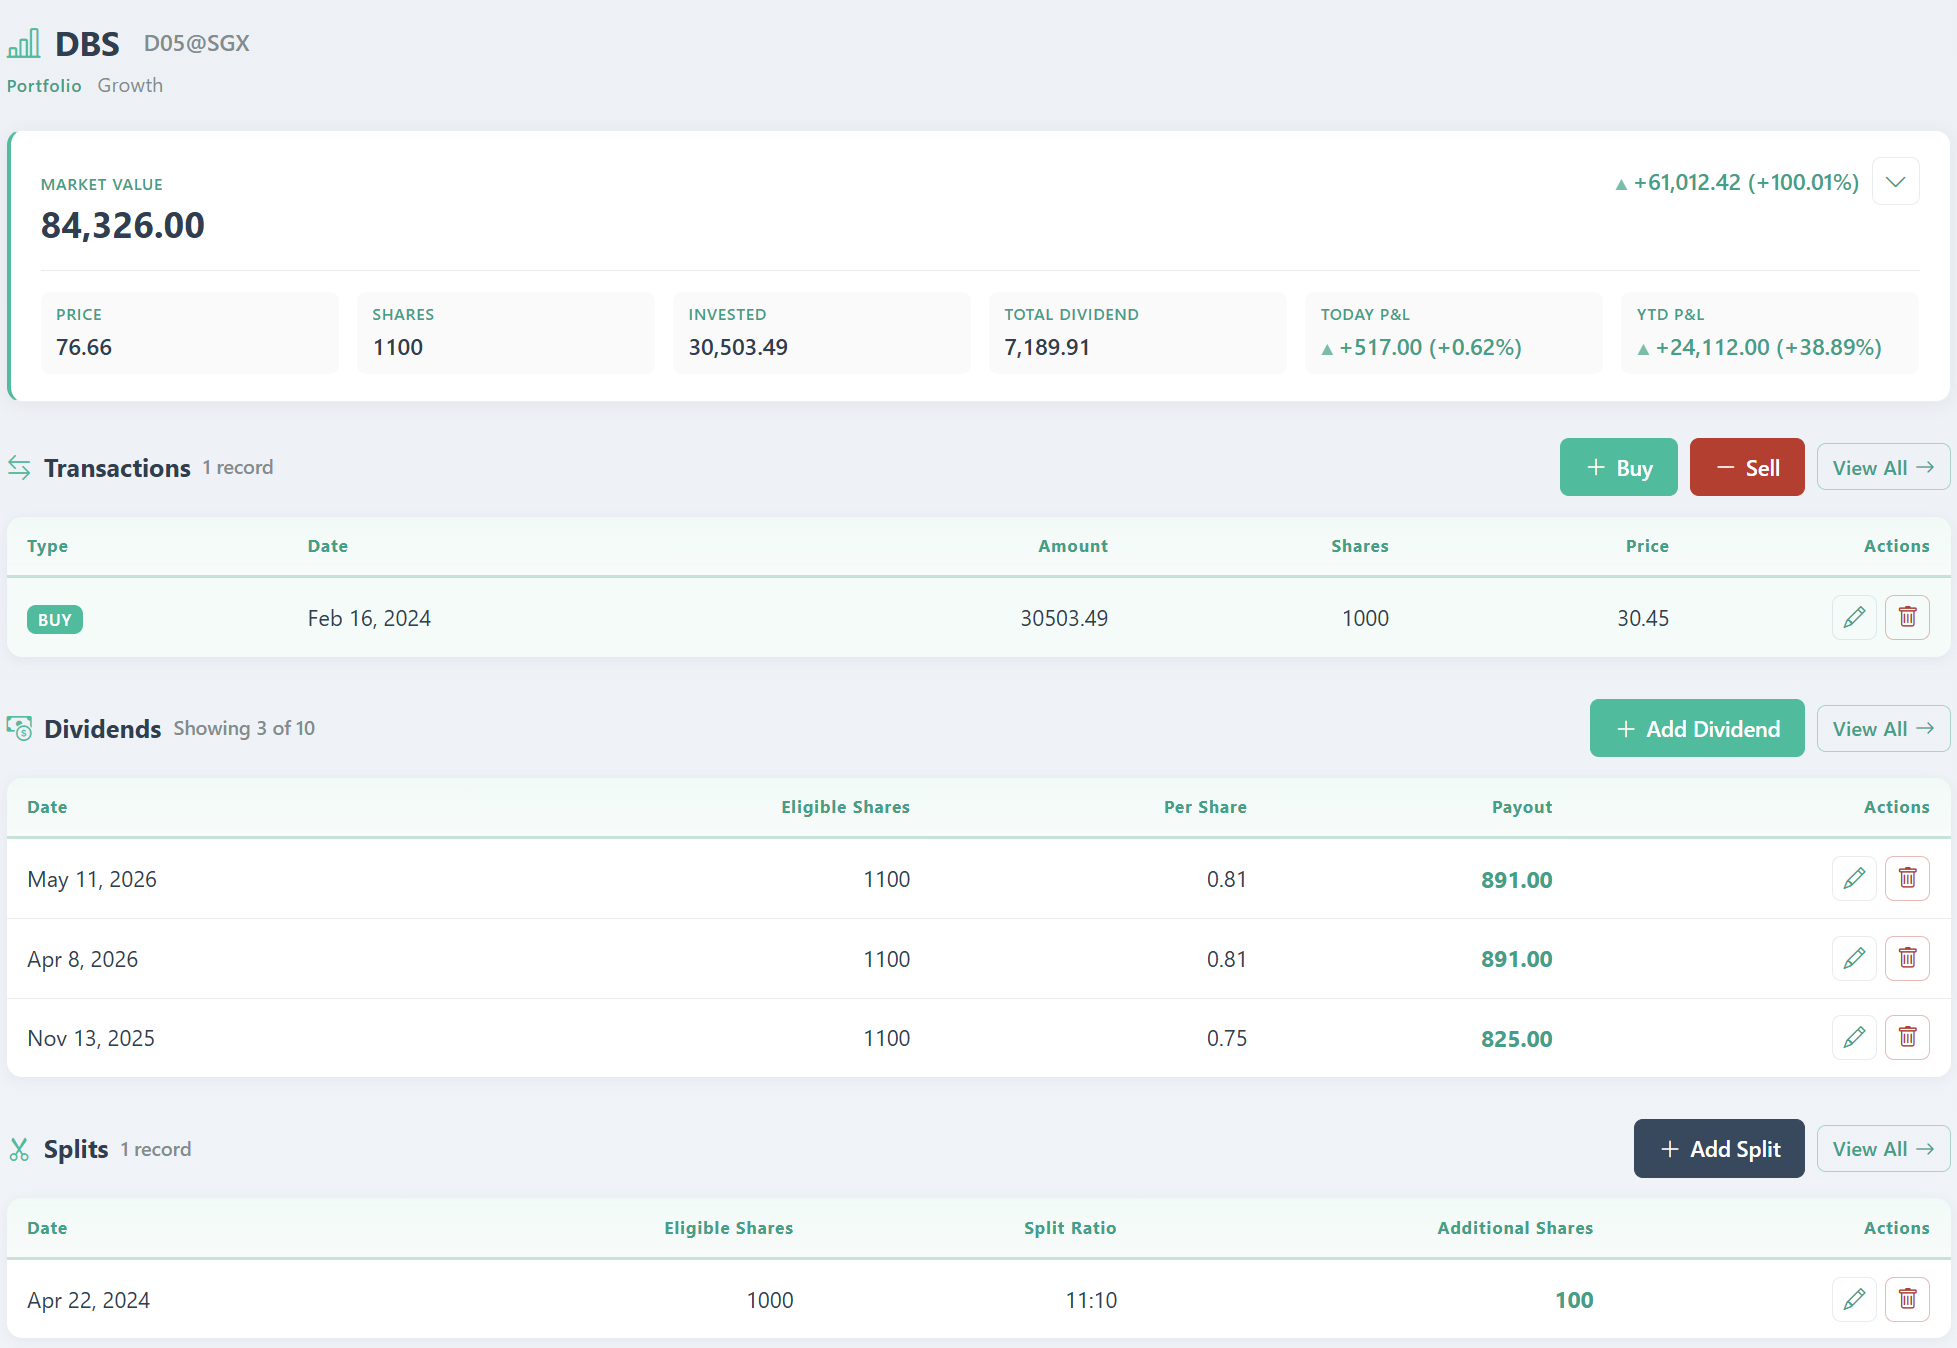Image resolution: width=1957 pixels, height=1348 pixels.
Task: Click the 'Showing 3 of 10' dividends count
Action: pos(244,728)
